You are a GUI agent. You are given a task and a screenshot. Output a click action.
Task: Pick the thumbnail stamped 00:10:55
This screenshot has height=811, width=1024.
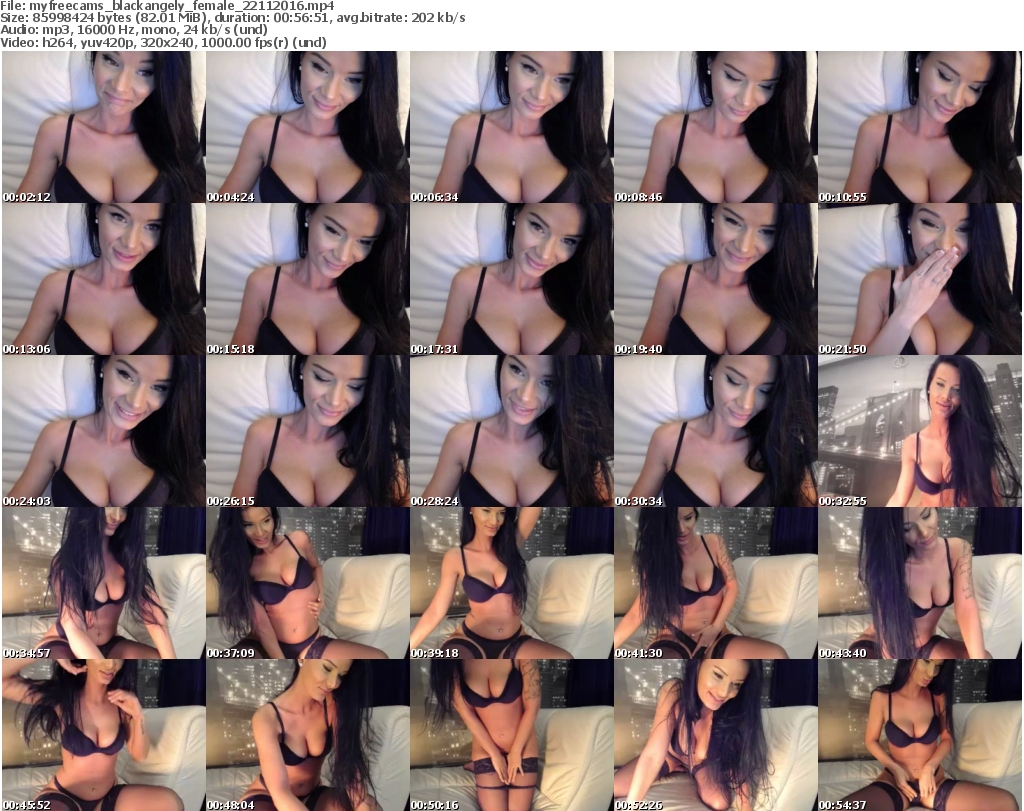click(920, 127)
